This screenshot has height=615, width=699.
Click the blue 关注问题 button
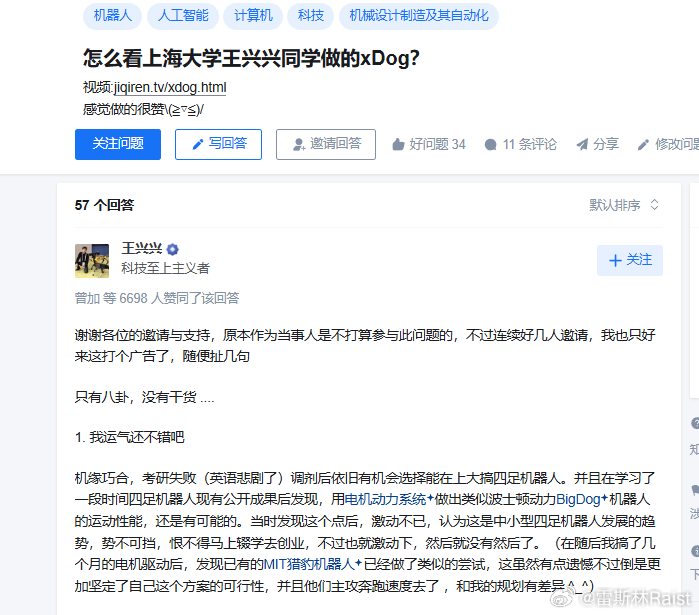[118, 144]
